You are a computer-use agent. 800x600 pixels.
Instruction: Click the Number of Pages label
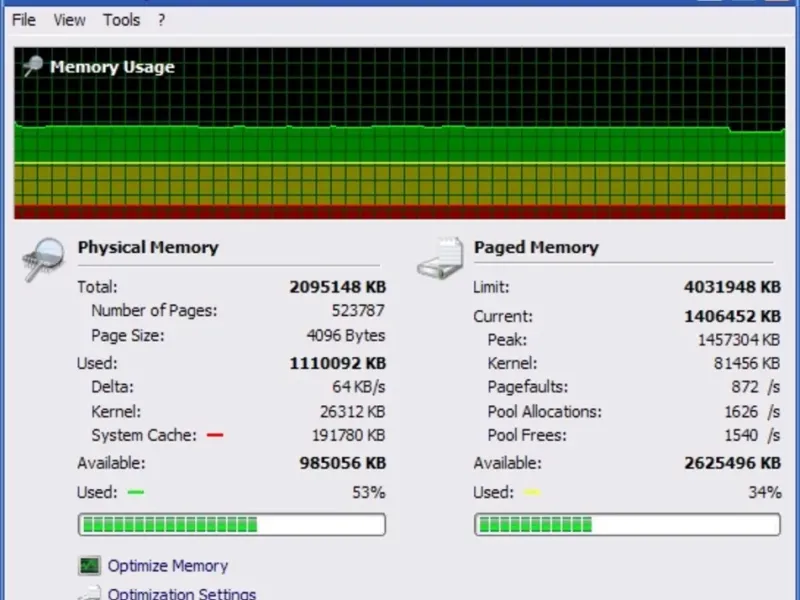coord(154,310)
